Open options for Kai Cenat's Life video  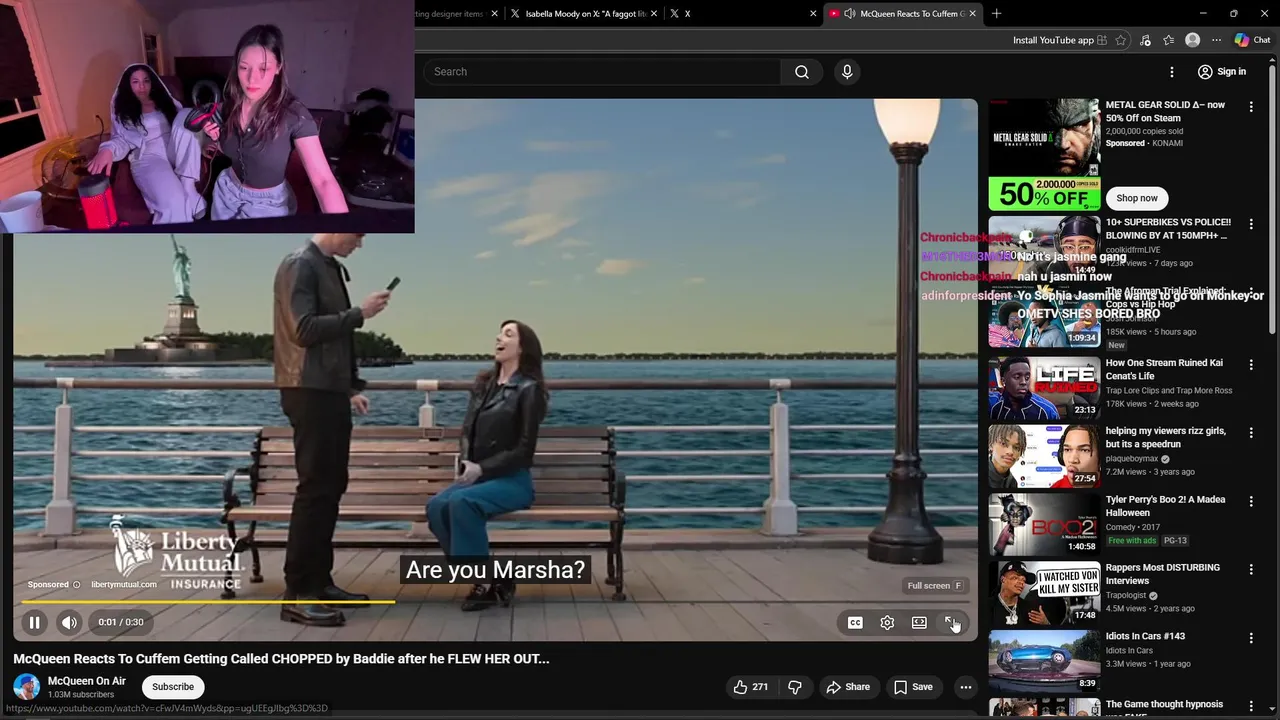[x=1251, y=365]
